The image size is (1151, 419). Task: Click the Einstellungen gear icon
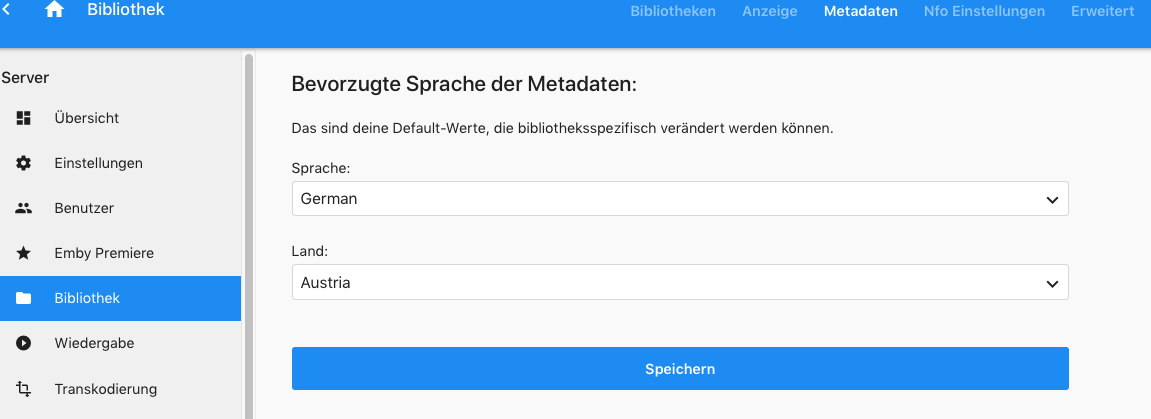pyautogui.click(x=23, y=163)
